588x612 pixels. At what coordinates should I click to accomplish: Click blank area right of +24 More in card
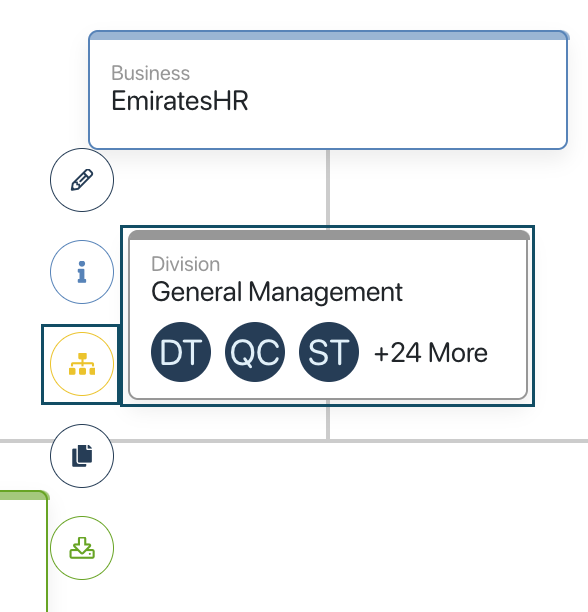click(507, 353)
